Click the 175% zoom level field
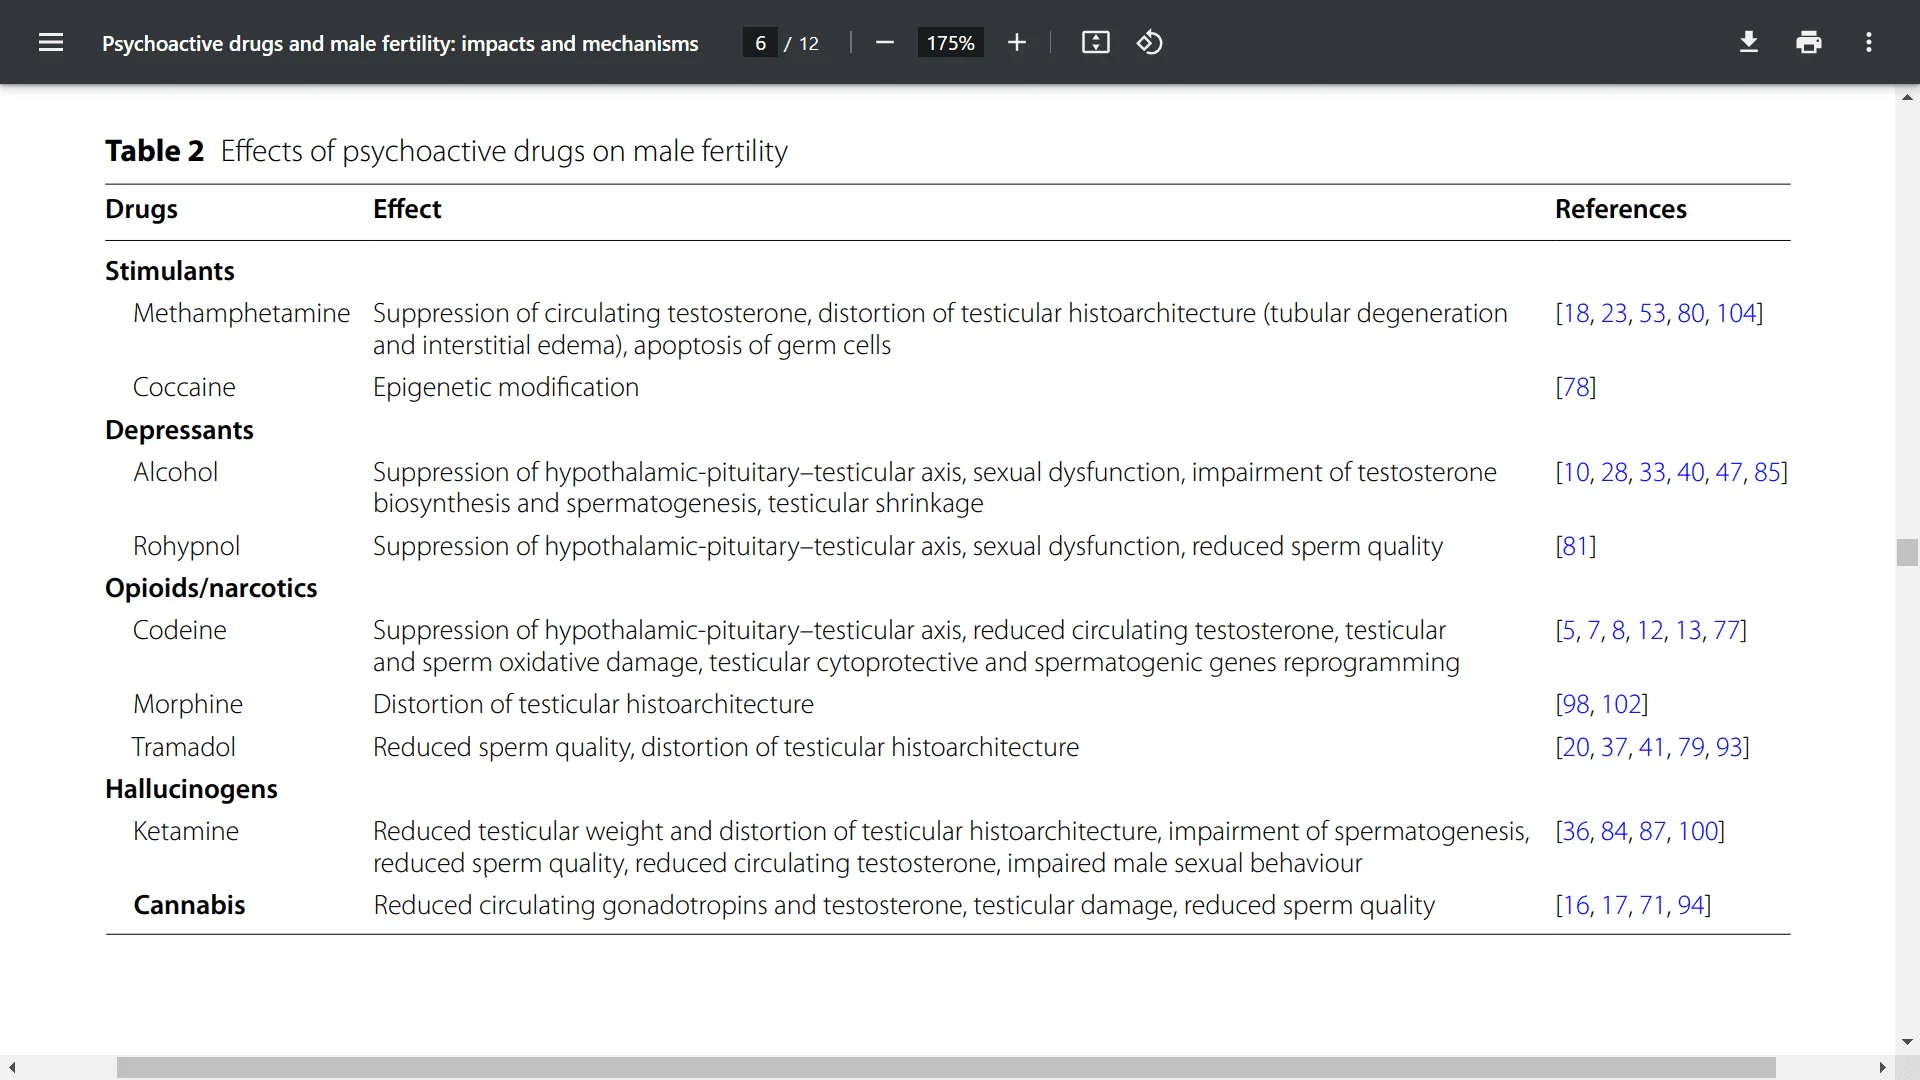The height and width of the screenshot is (1080, 1920). coord(950,43)
